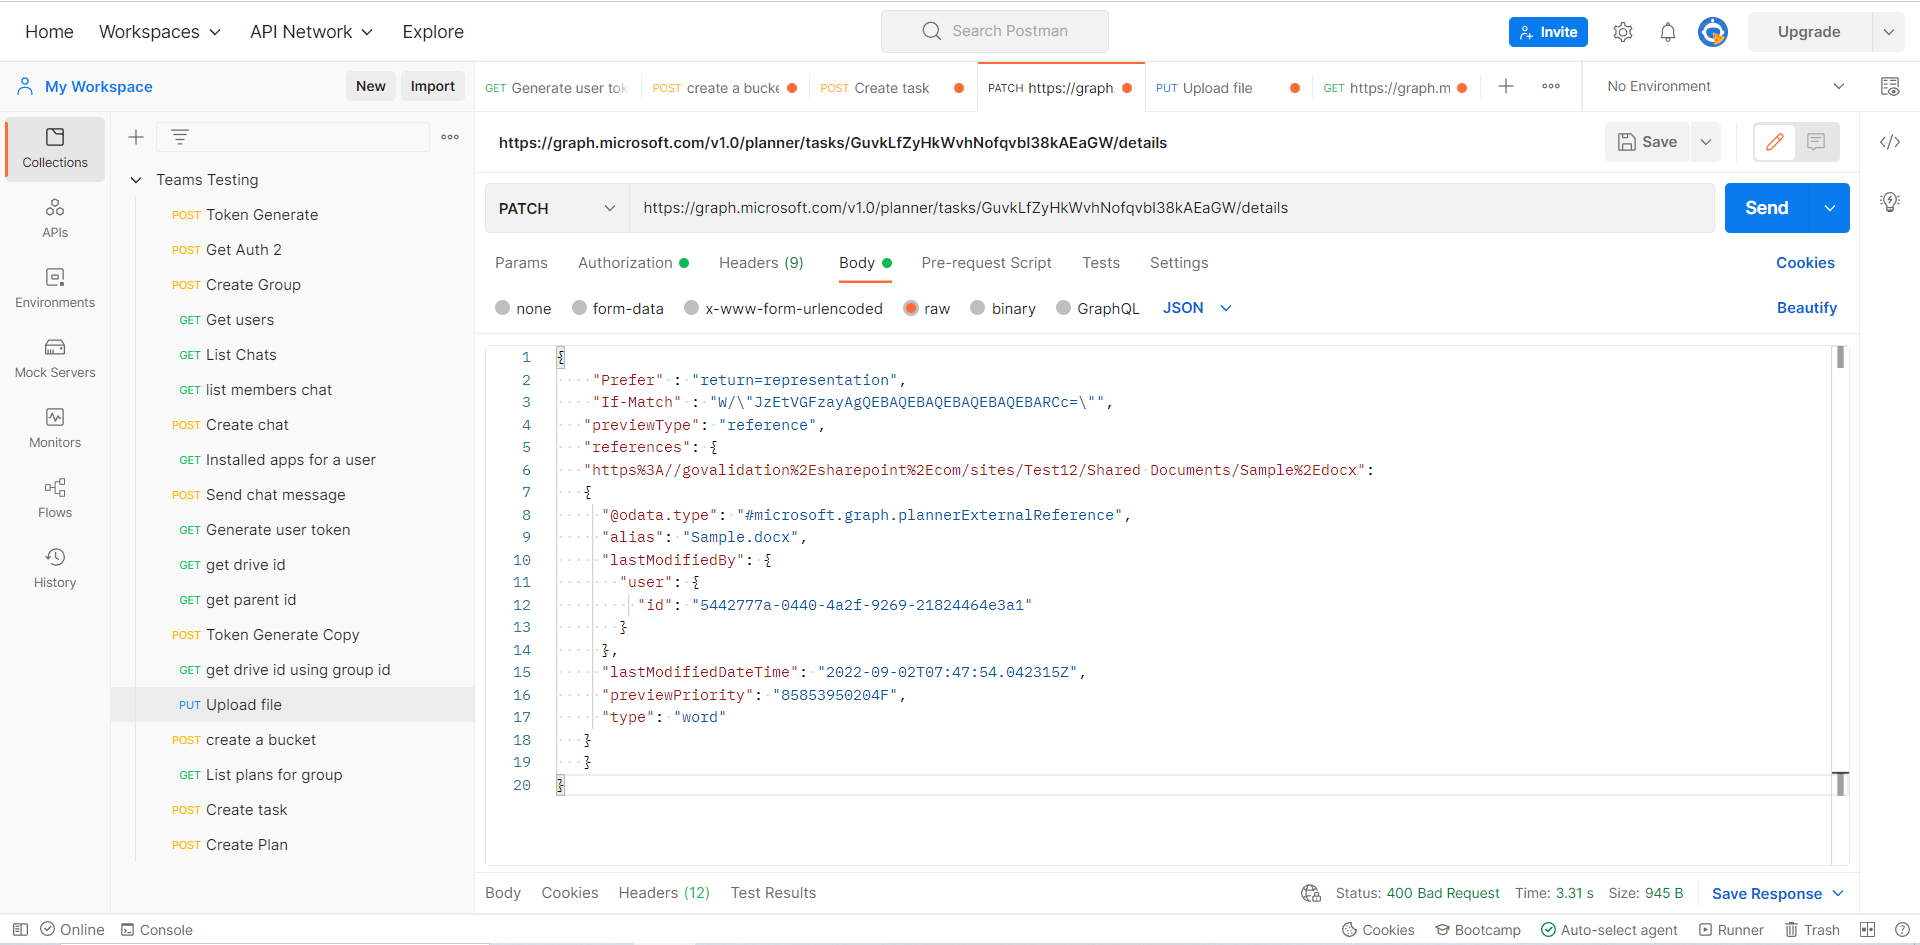The image size is (1920, 945).
Task: Open the environment quick look icon
Action: (x=1890, y=87)
